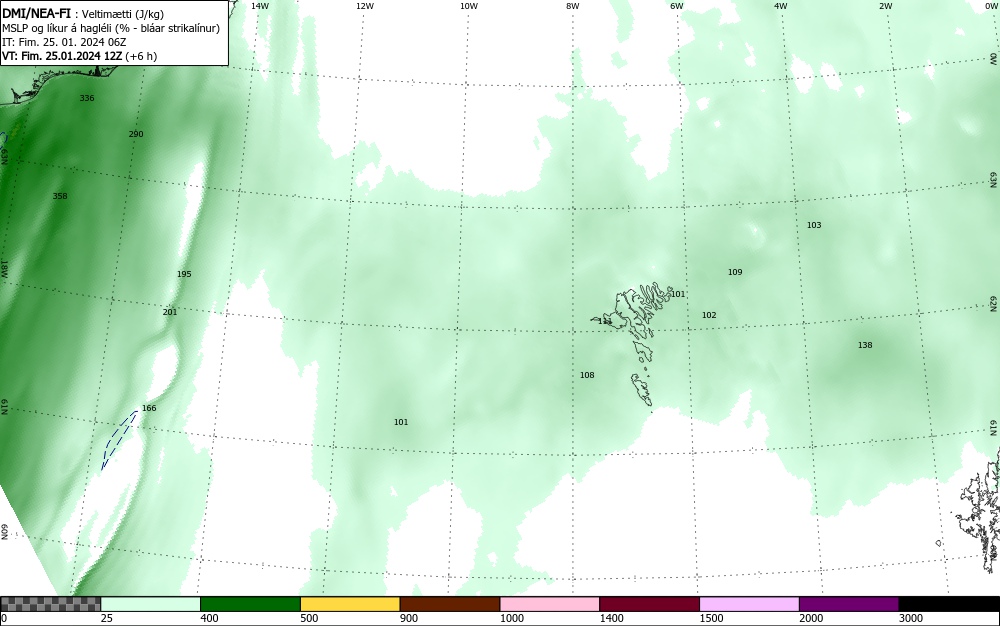Click the 12W longitude label

(x=364, y=6)
